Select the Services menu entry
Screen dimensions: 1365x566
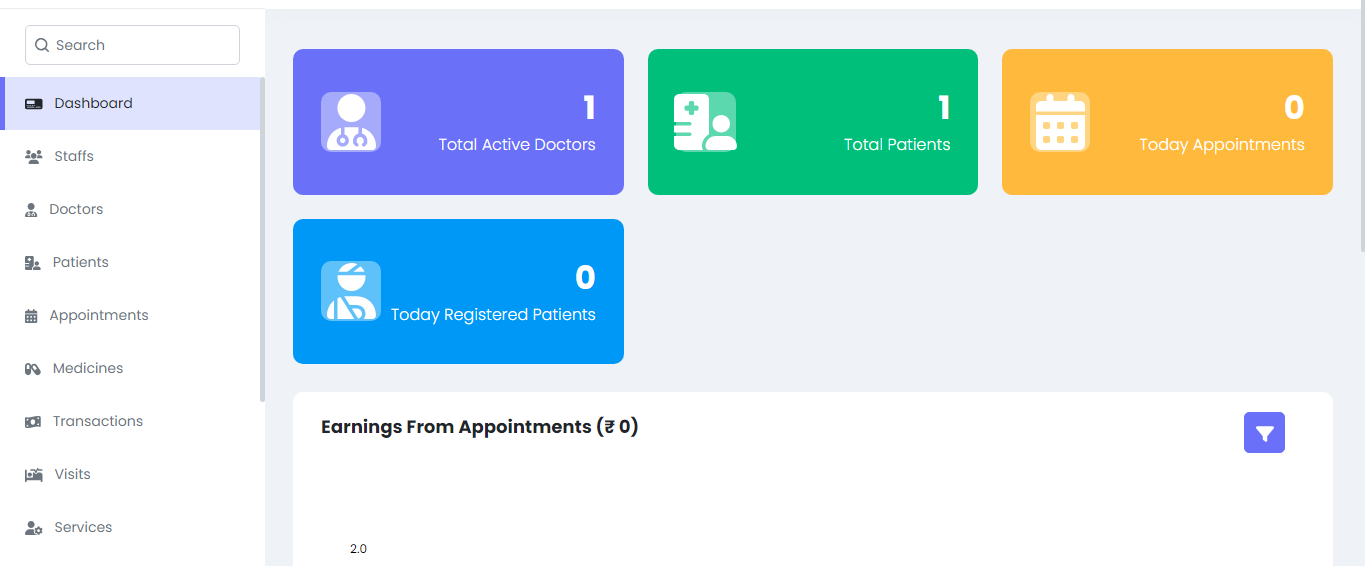click(83, 527)
